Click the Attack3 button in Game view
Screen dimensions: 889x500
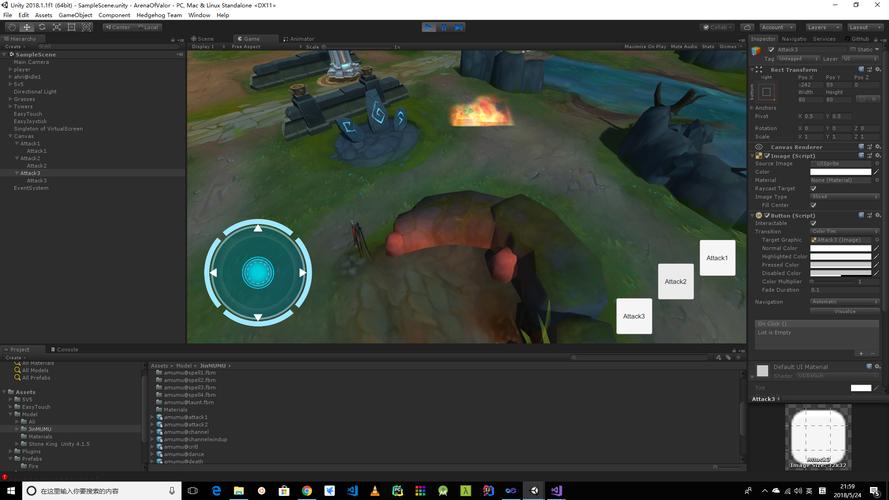634,316
